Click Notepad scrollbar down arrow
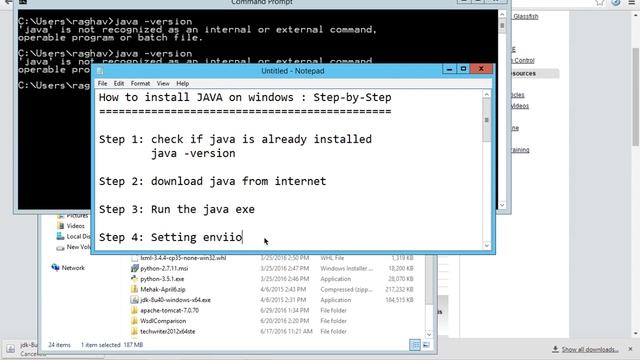640x360 pixels. coord(487,245)
